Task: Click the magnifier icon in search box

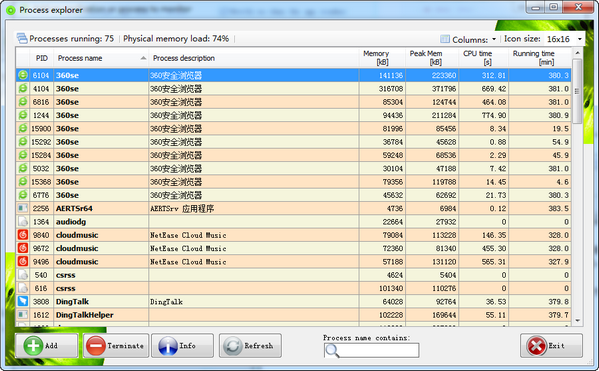Action: click(x=332, y=350)
